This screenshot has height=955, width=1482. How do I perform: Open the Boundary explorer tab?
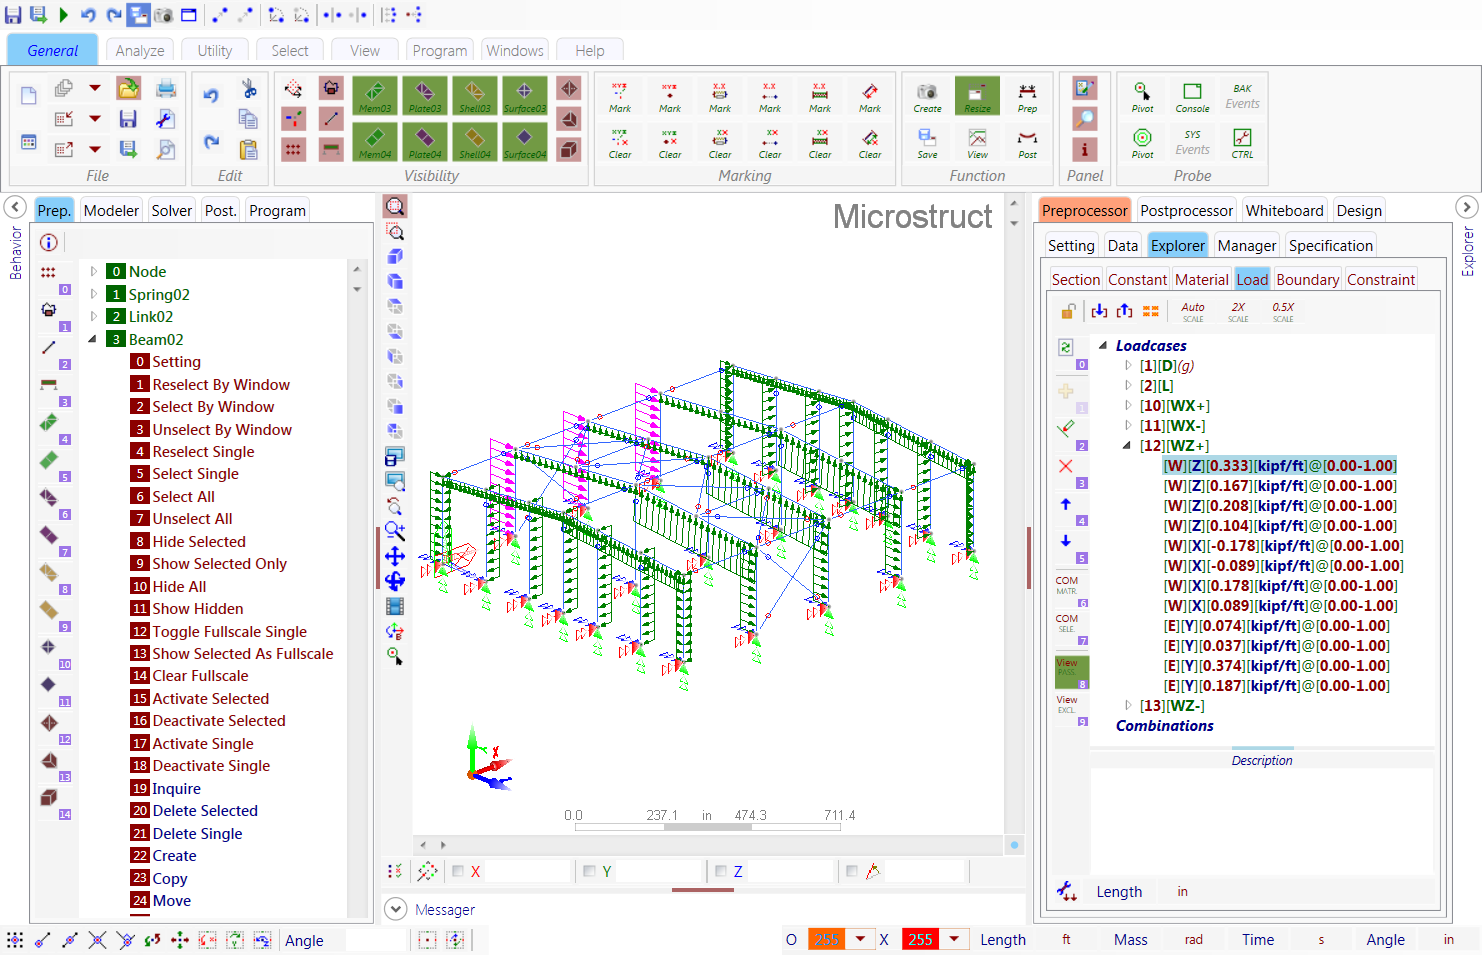[x=1307, y=280]
